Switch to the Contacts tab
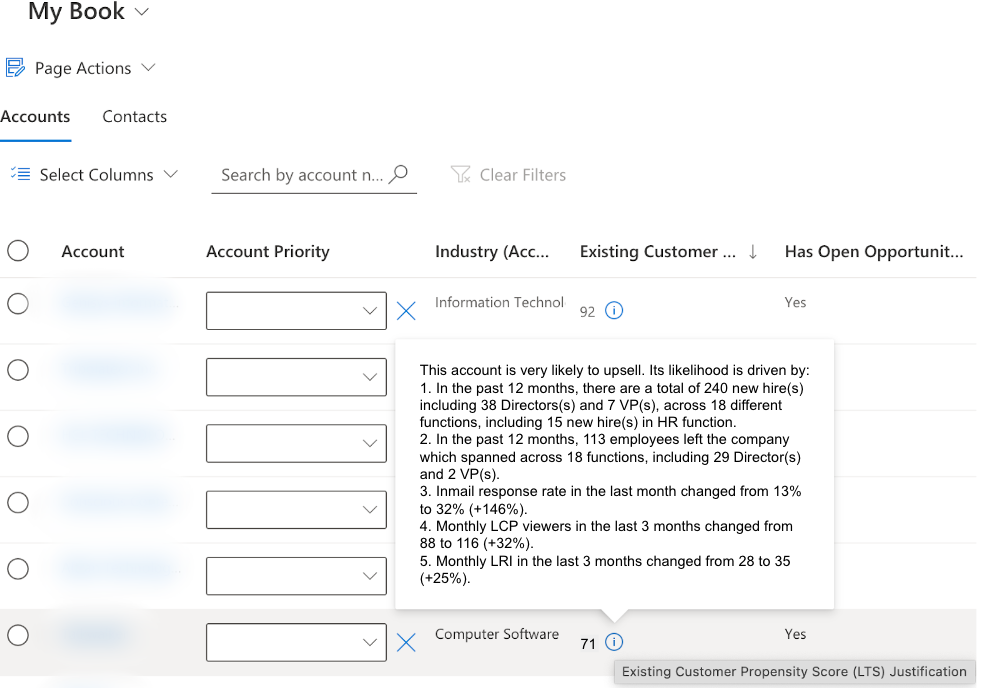The width and height of the screenshot is (981, 688). click(134, 117)
